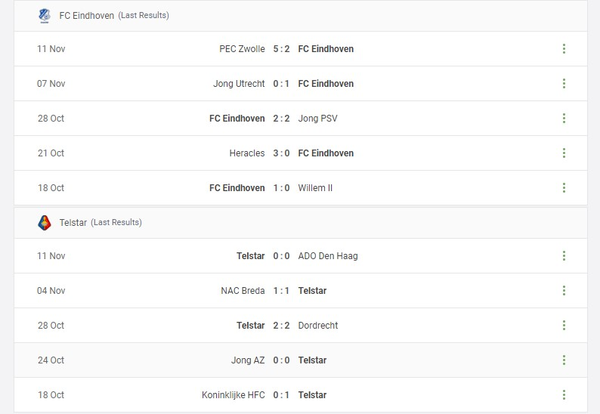Open Telstar team header link
The width and height of the screenshot is (600, 414).
click(x=73, y=222)
